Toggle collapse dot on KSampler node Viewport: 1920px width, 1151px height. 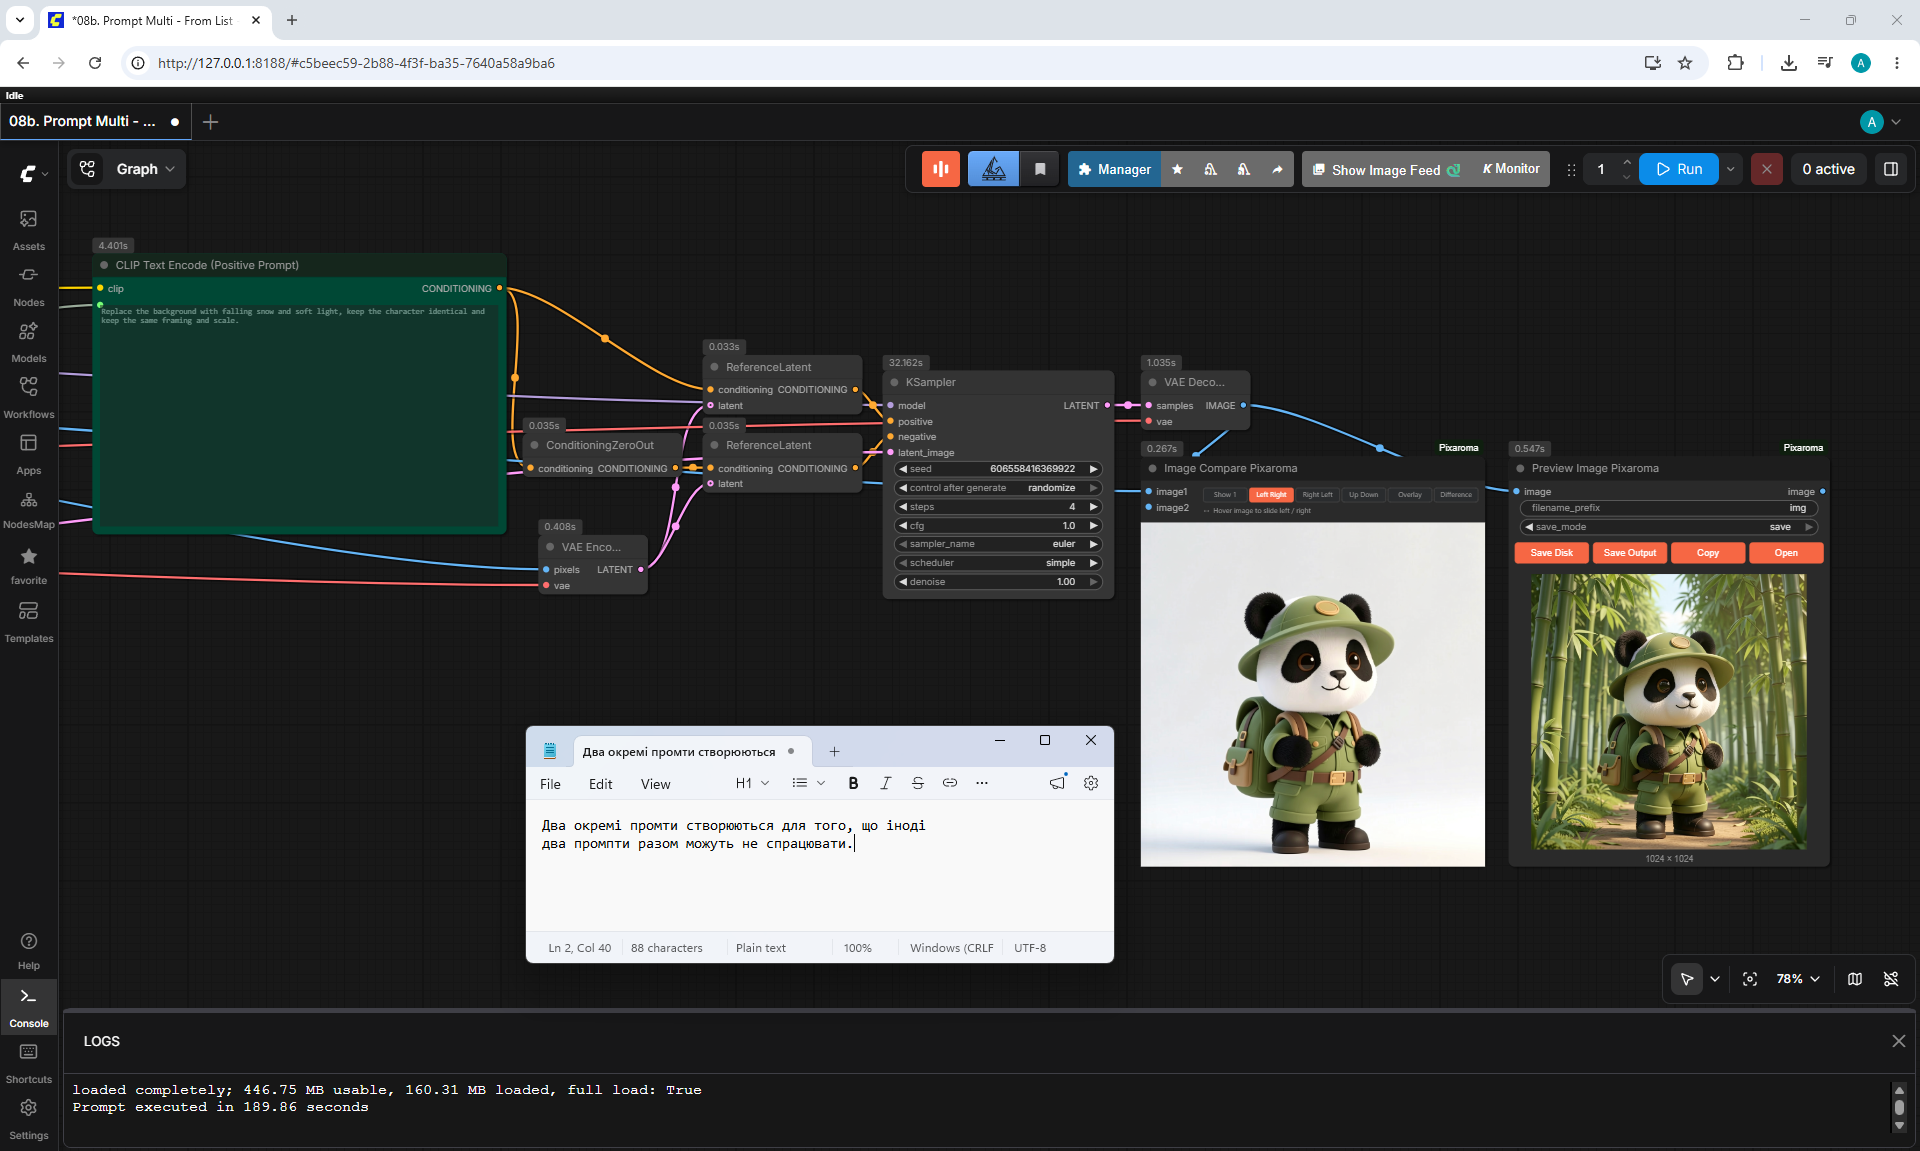pyautogui.click(x=894, y=382)
